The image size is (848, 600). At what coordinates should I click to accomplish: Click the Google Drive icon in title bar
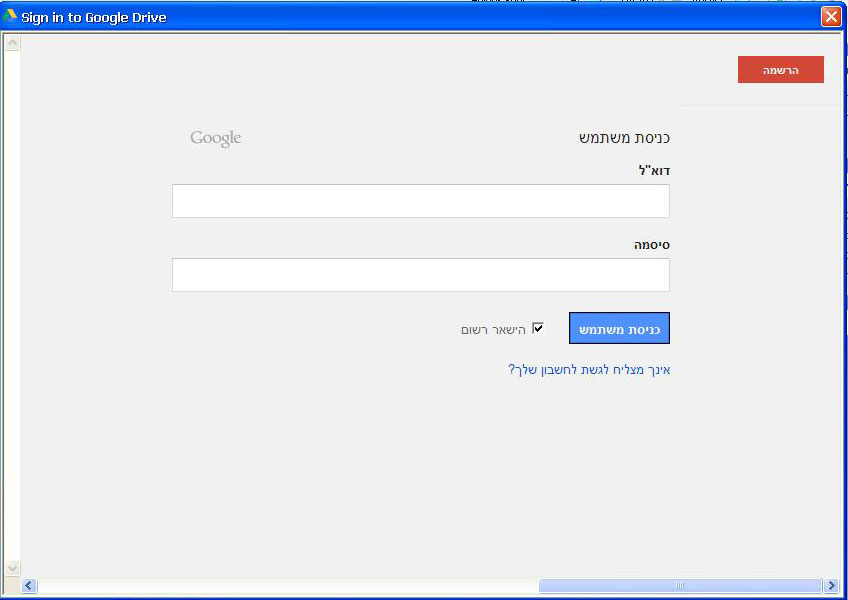click(x=10, y=17)
